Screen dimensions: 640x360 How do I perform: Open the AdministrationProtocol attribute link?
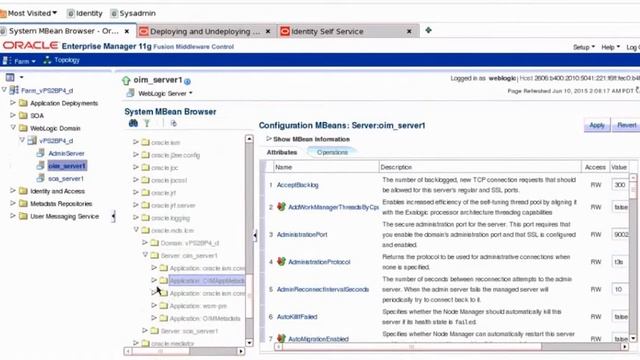tap(319, 262)
